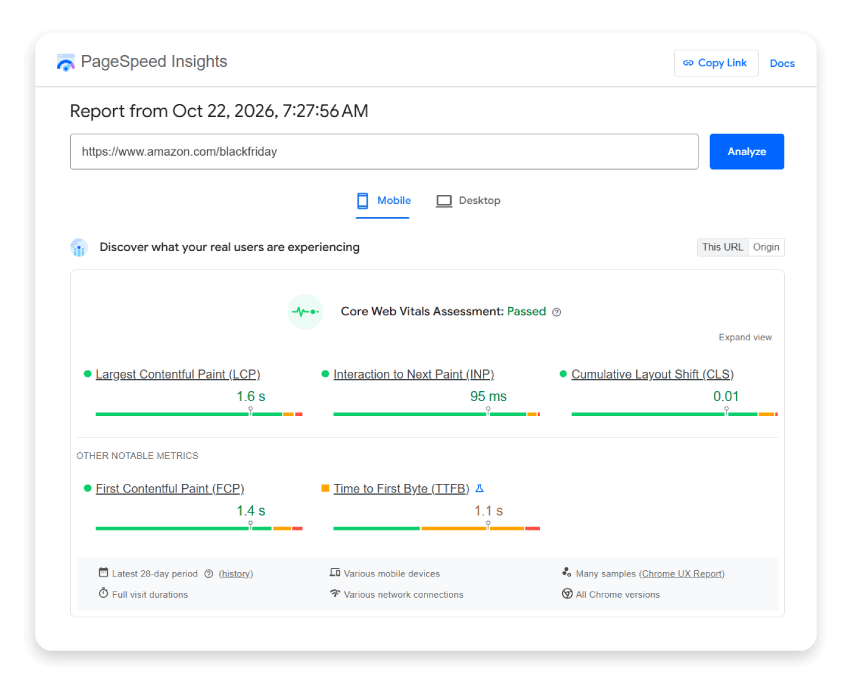Click the Passed assessment status text
The width and height of the screenshot is (852, 690).
pyautogui.click(x=526, y=311)
